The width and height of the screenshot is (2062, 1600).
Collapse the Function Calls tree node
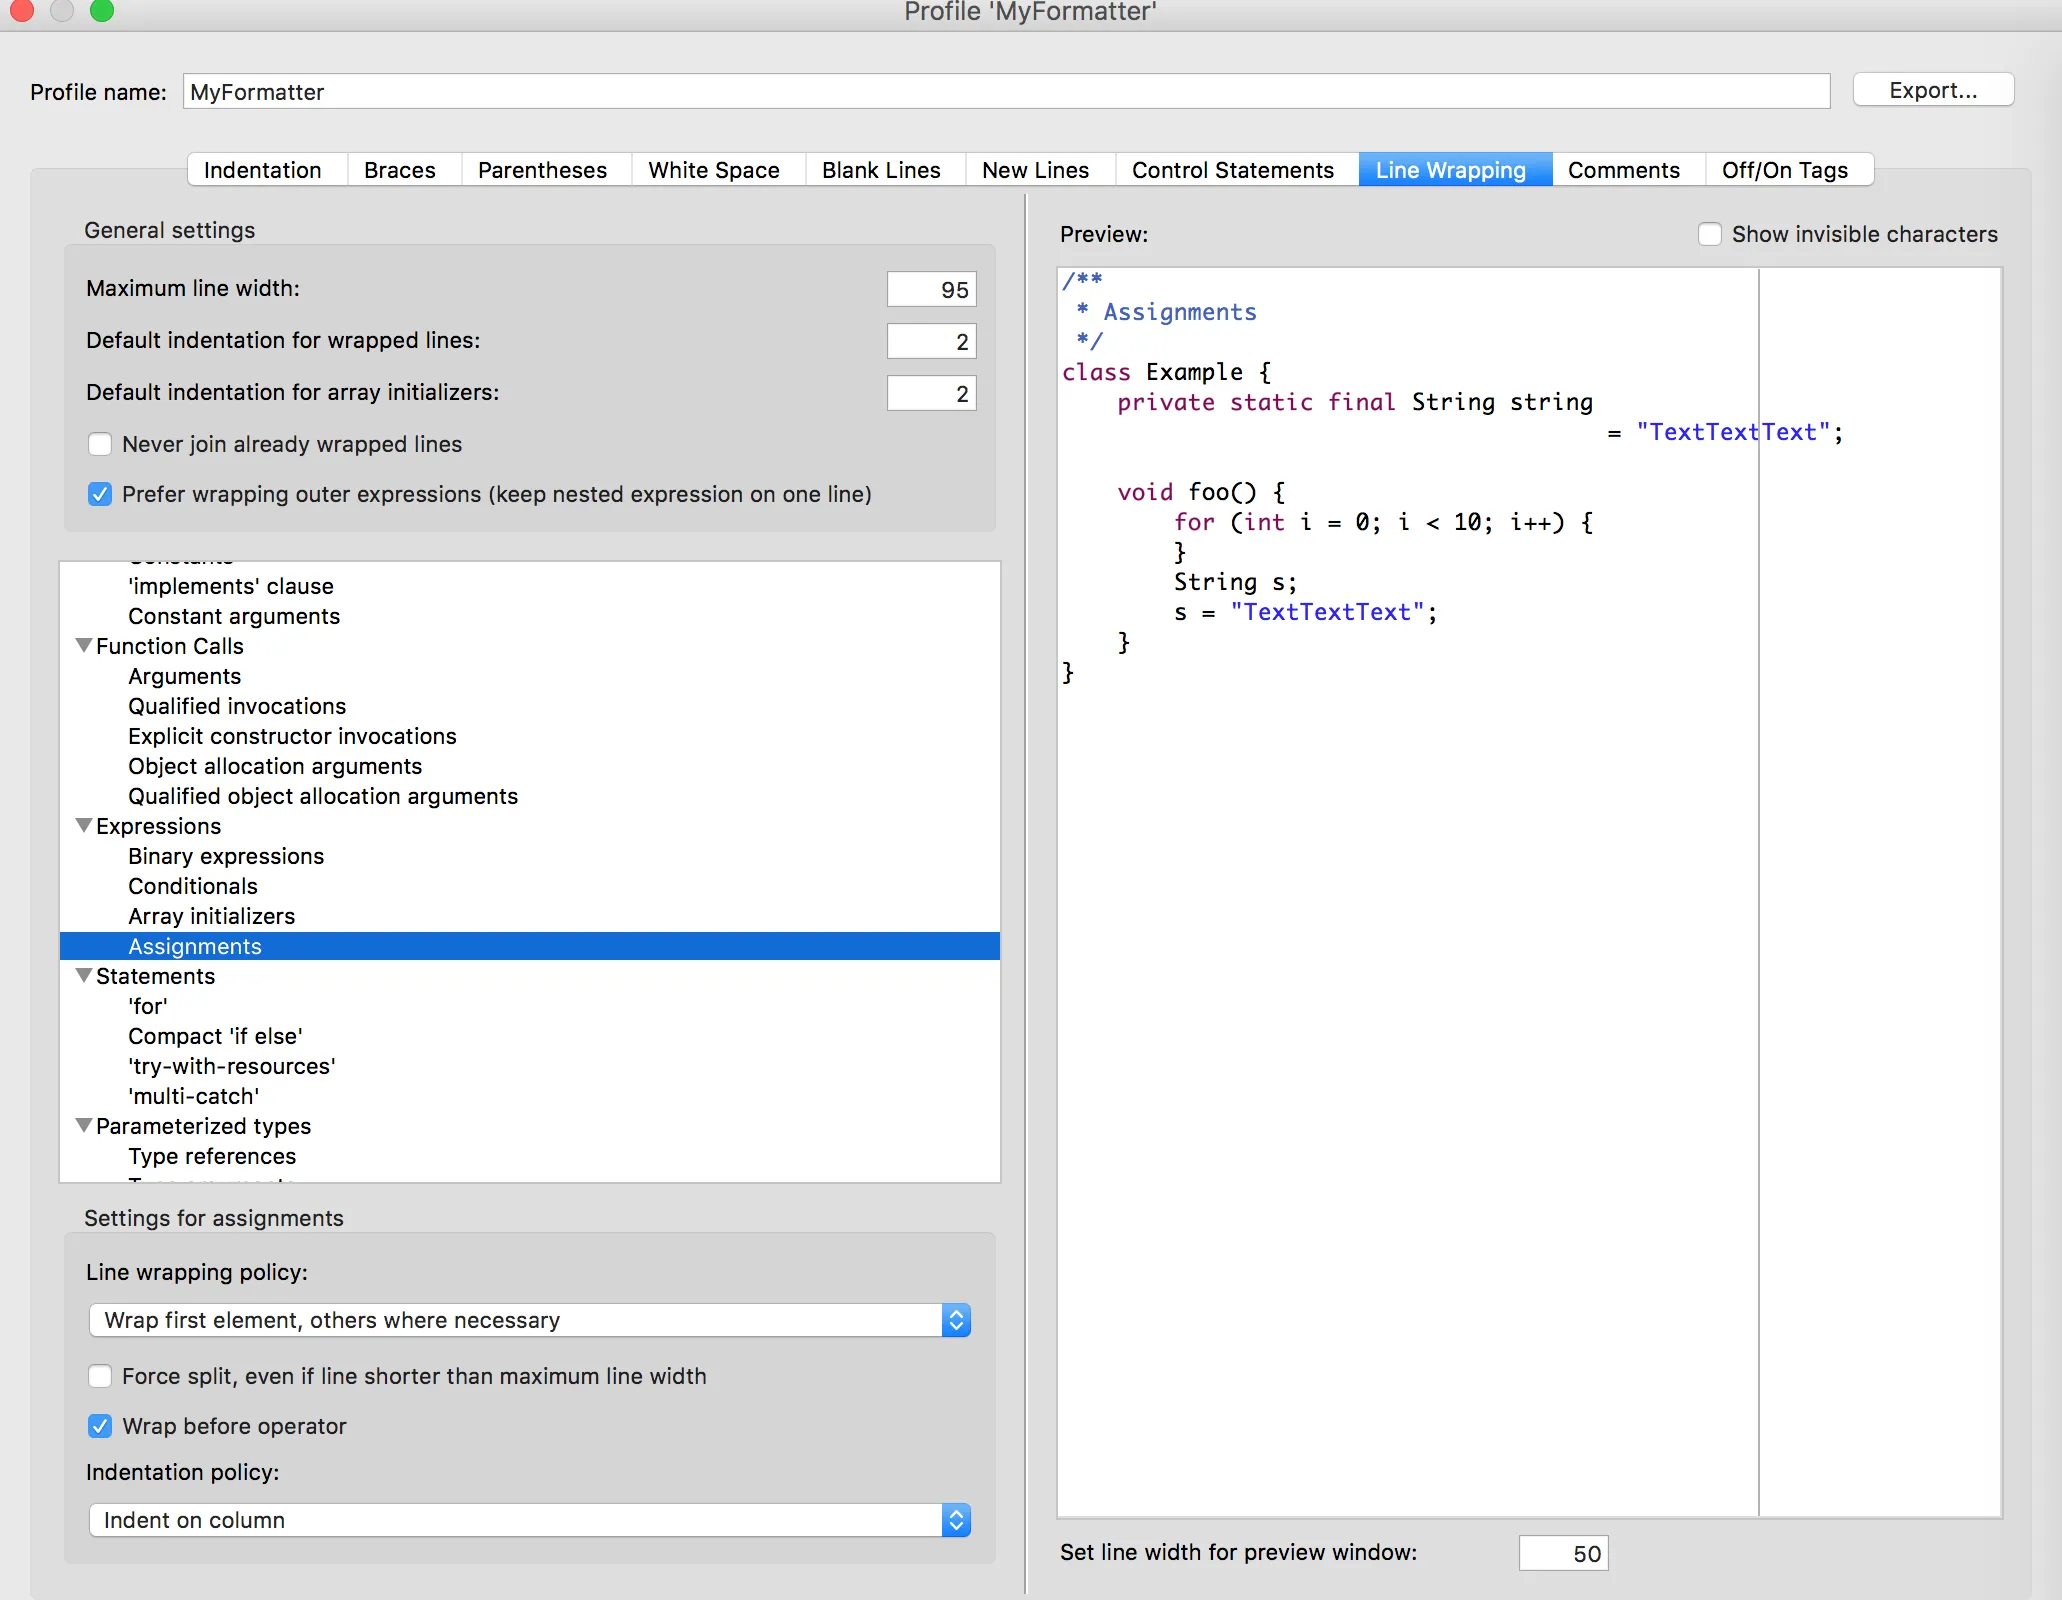pyautogui.click(x=84, y=646)
